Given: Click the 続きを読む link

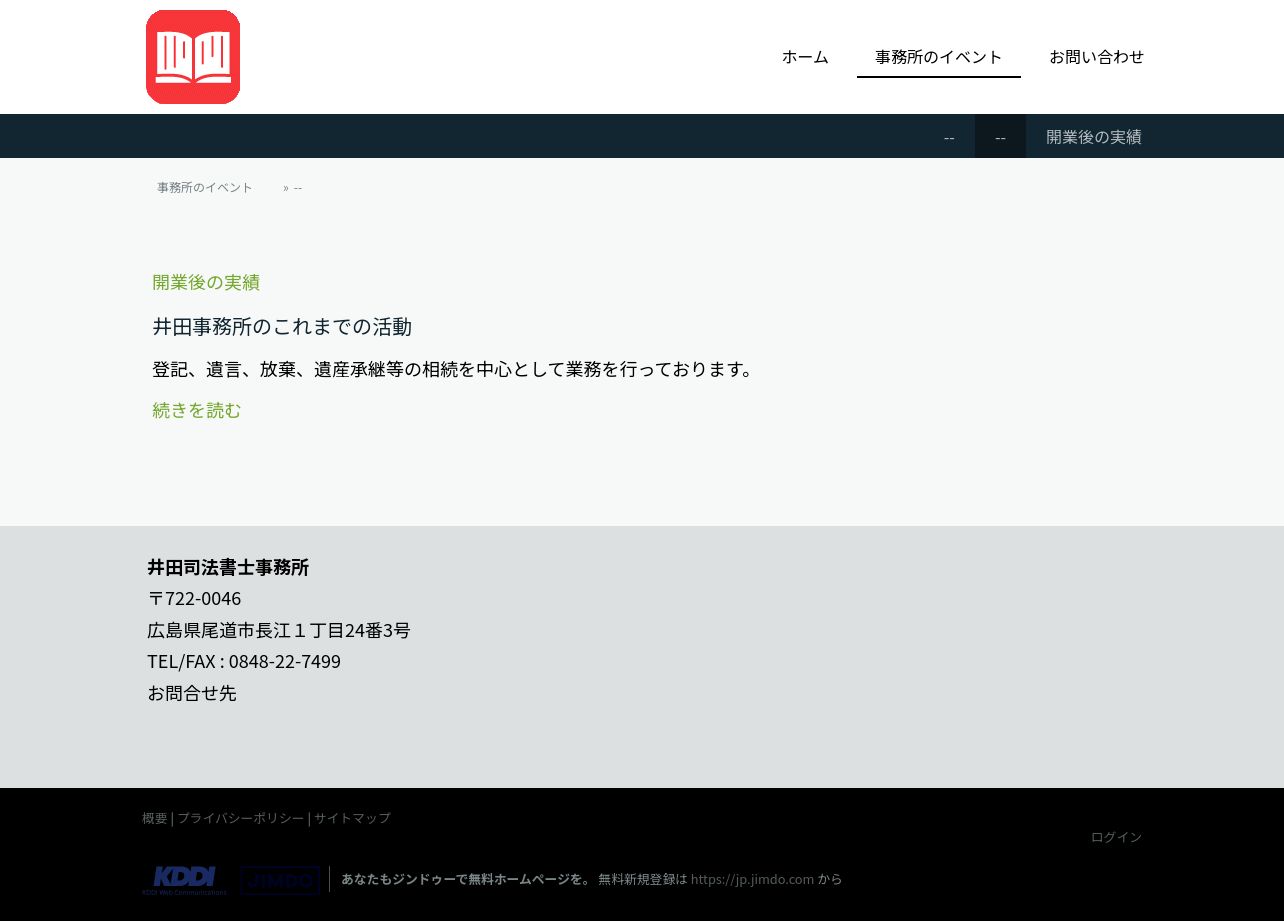Looking at the screenshot, I should [x=197, y=410].
